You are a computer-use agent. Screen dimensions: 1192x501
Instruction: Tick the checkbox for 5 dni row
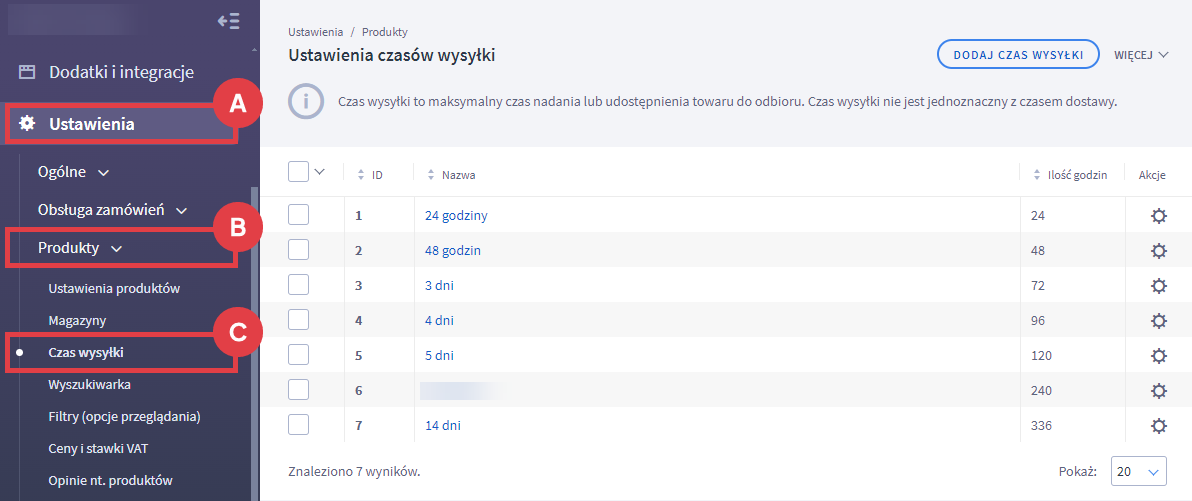(299, 355)
